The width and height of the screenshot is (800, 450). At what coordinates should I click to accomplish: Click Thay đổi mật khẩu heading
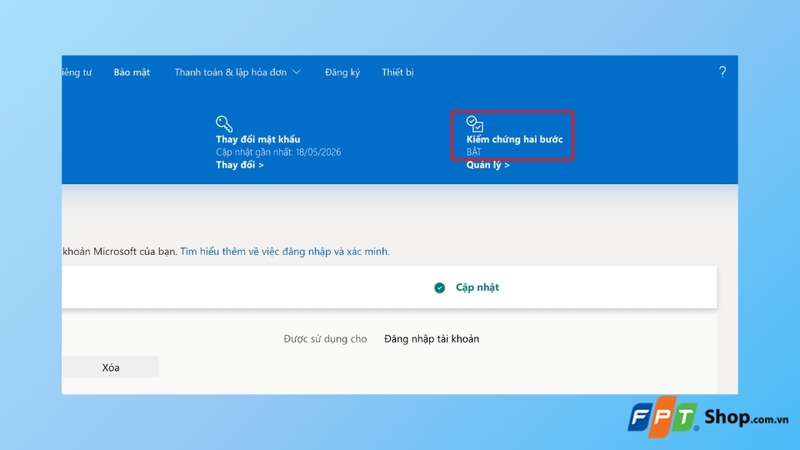[x=258, y=139]
